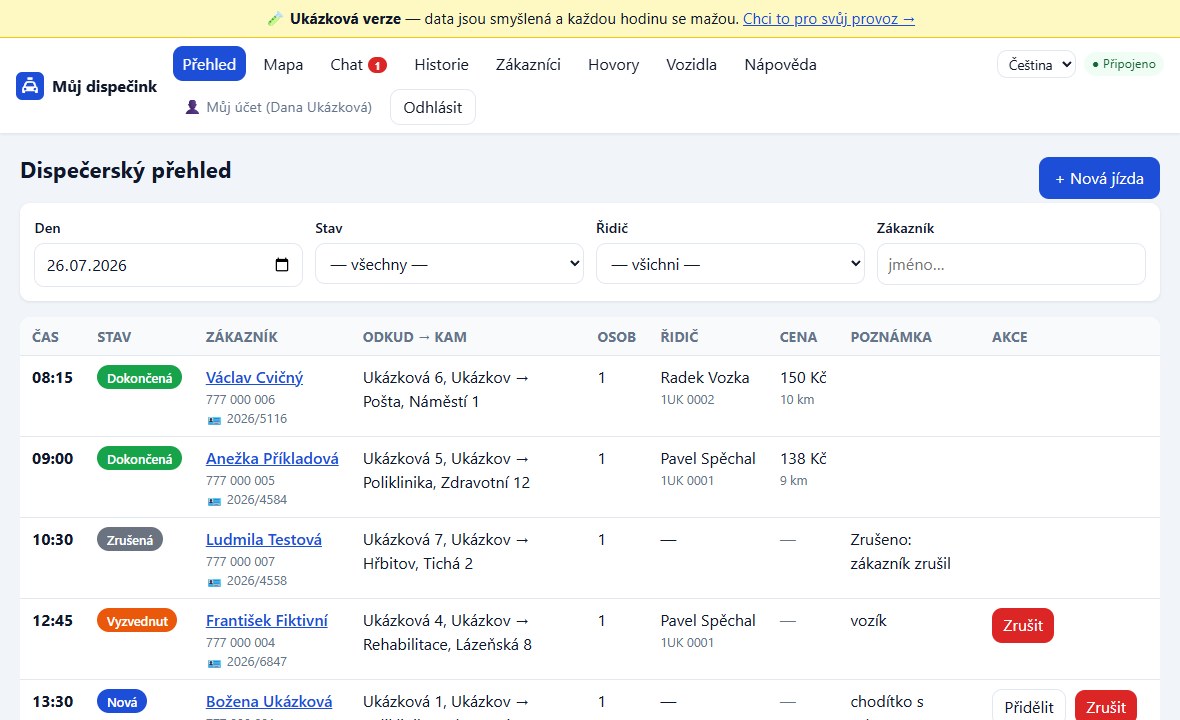Open the Čeština language dropdown
Screen dimensions: 1180x720
click(x=1036, y=65)
